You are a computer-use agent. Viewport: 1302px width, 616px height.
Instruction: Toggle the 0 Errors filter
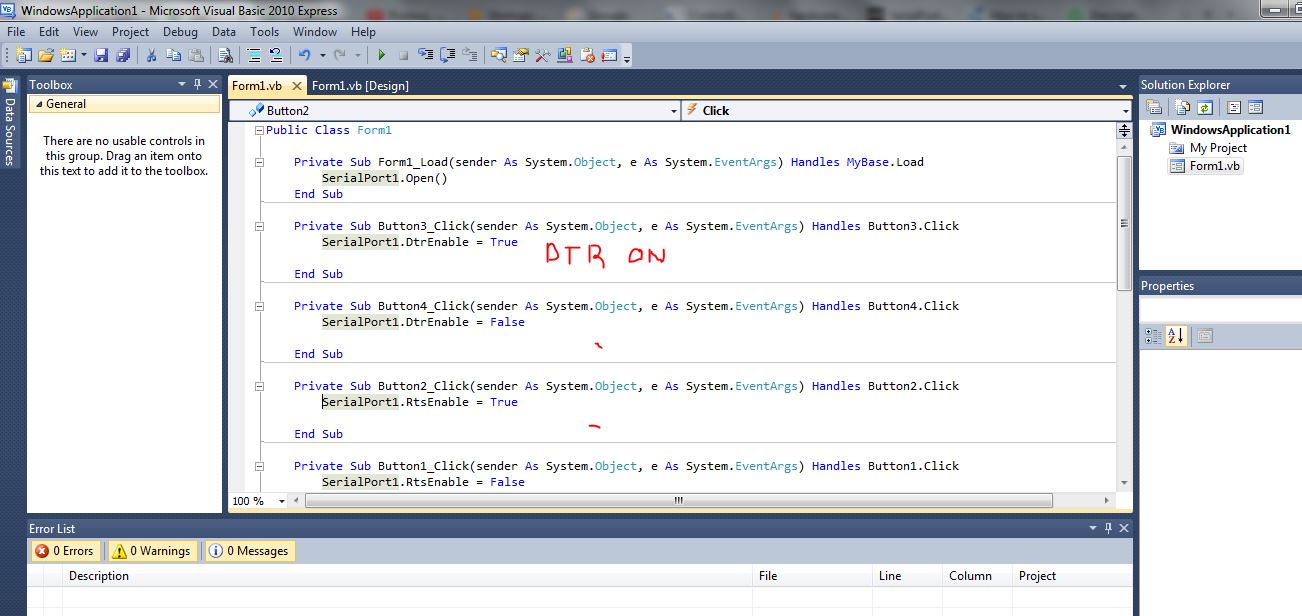[64, 551]
